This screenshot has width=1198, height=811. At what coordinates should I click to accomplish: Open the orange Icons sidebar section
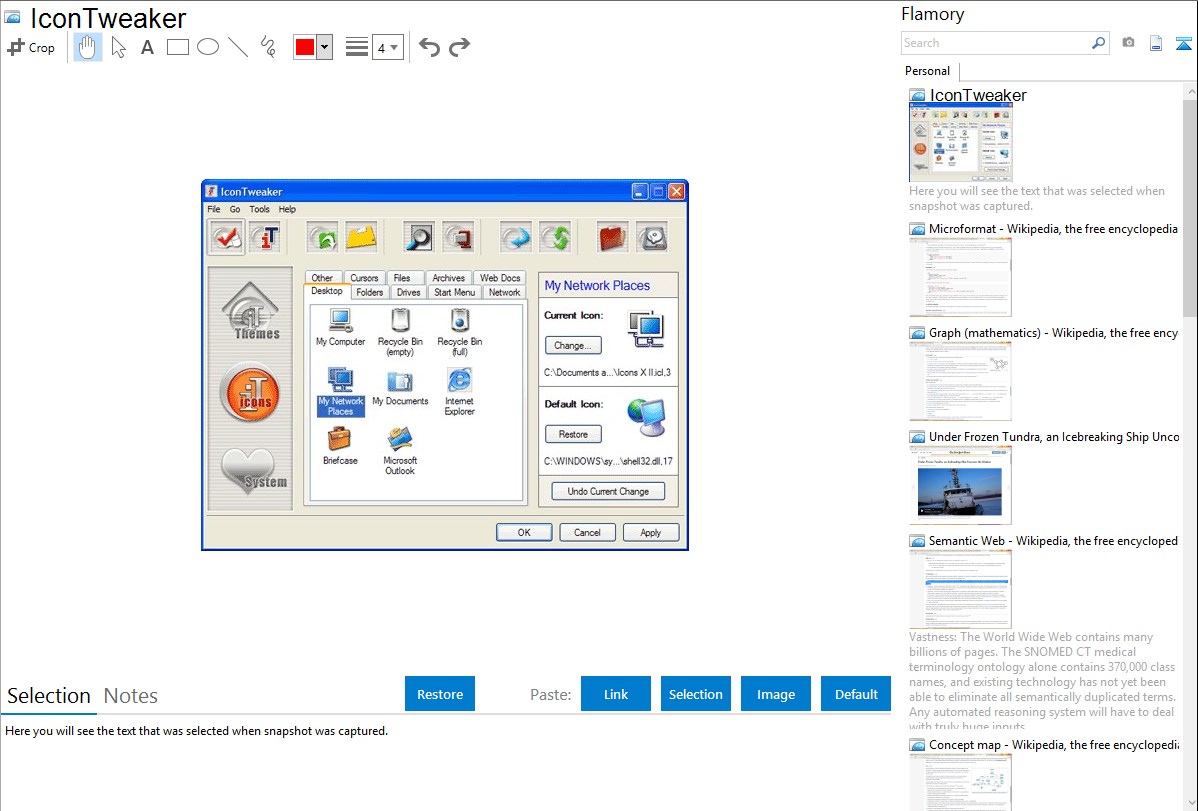tap(250, 392)
